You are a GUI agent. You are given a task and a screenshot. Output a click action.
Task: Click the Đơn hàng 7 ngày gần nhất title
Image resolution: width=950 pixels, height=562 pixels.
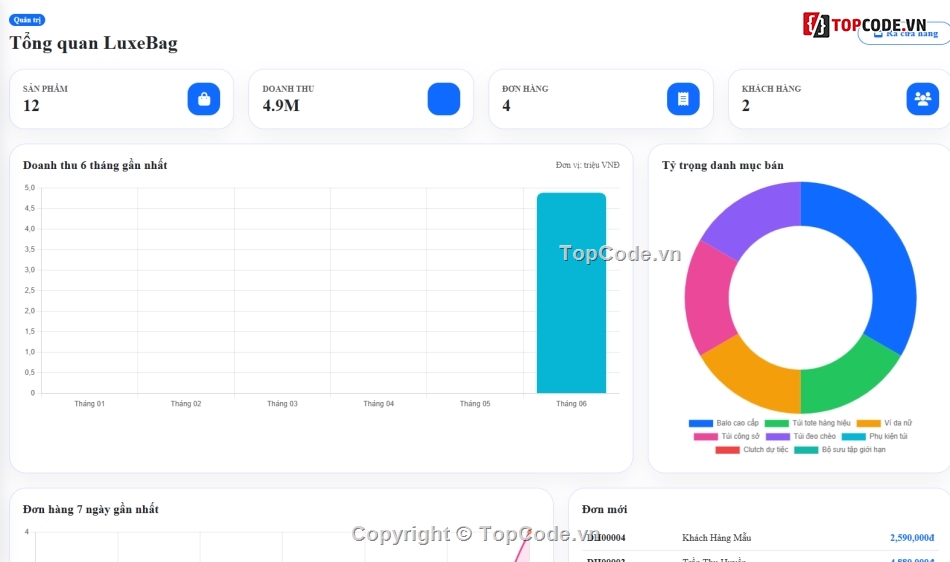(x=91, y=509)
